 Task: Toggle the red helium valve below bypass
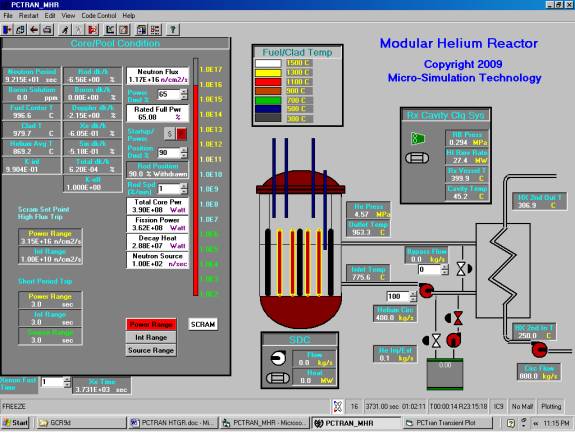[x=458, y=318]
